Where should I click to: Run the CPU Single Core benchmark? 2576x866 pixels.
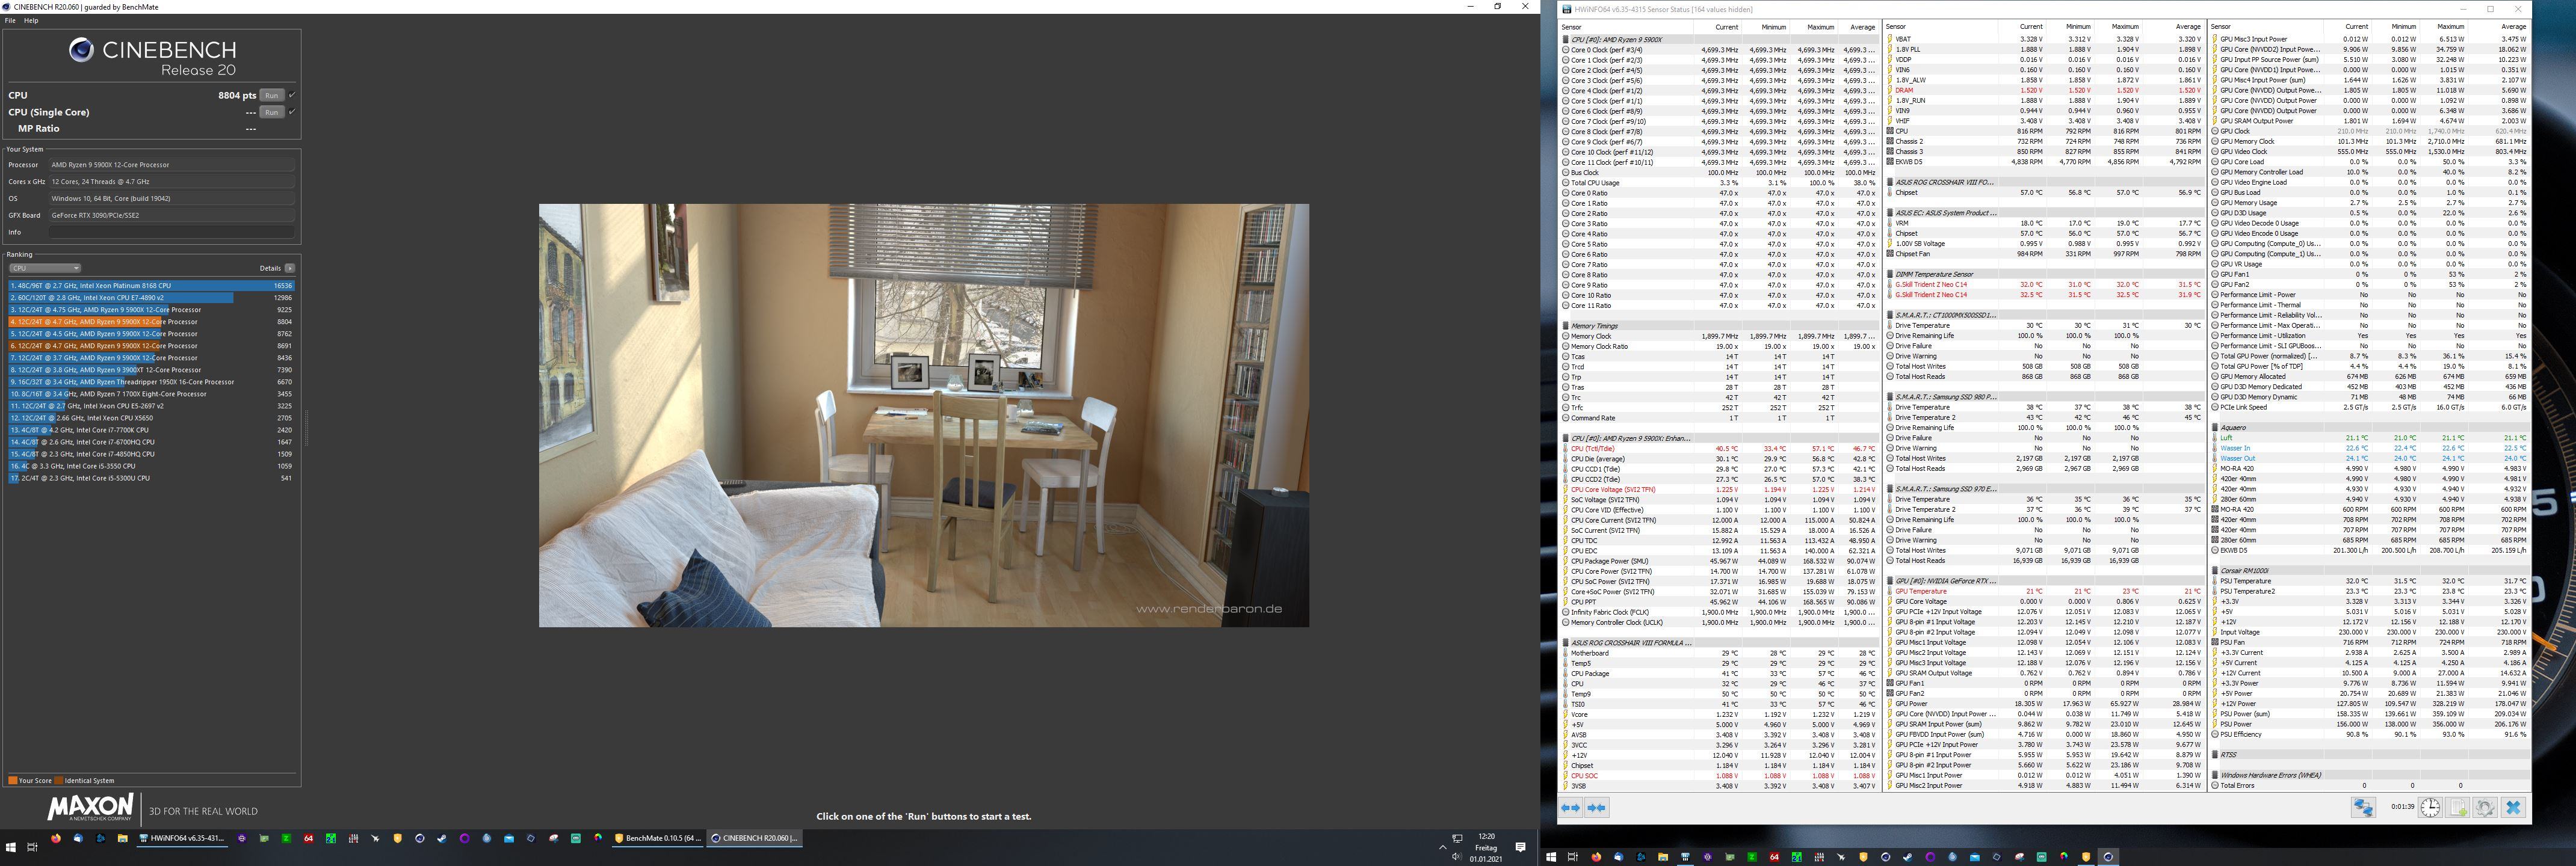click(271, 112)
